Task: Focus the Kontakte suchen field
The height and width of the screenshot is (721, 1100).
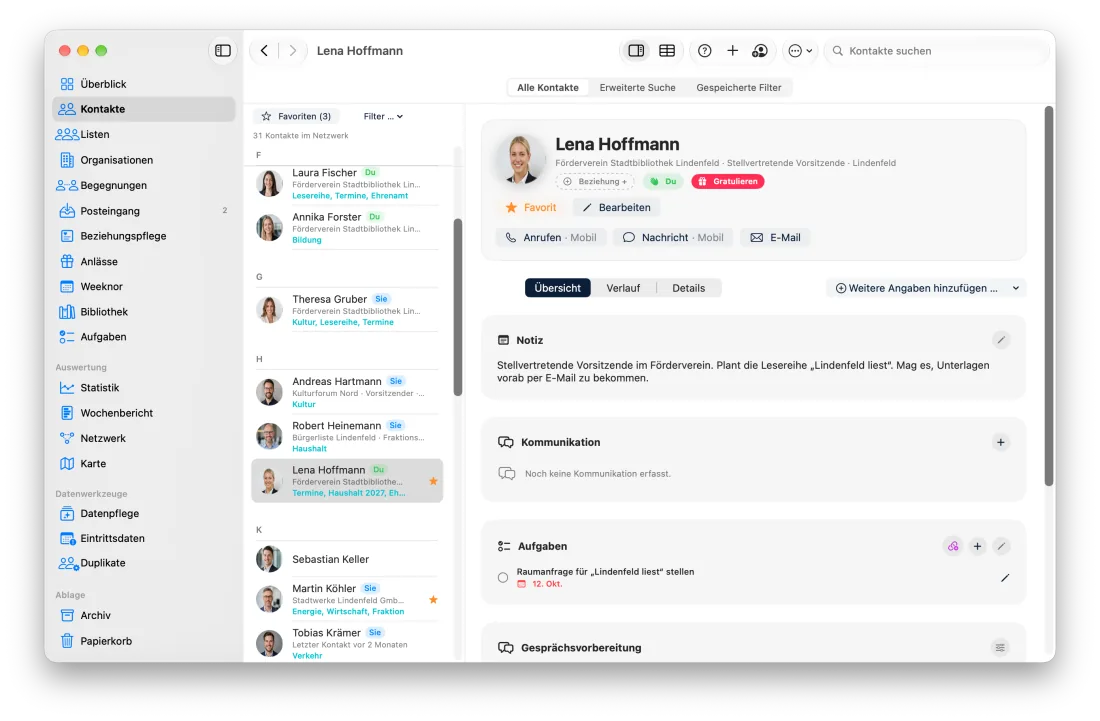Action: click(x=938, y=50)
